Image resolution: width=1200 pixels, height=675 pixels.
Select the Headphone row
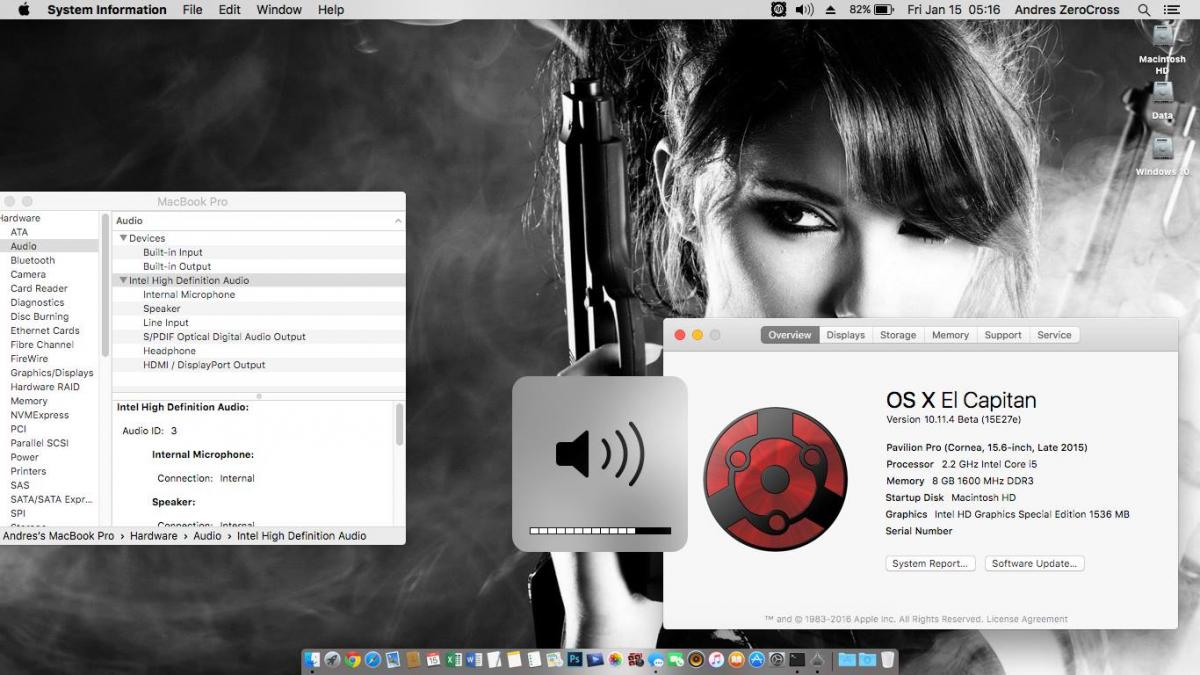coord(259,350)
